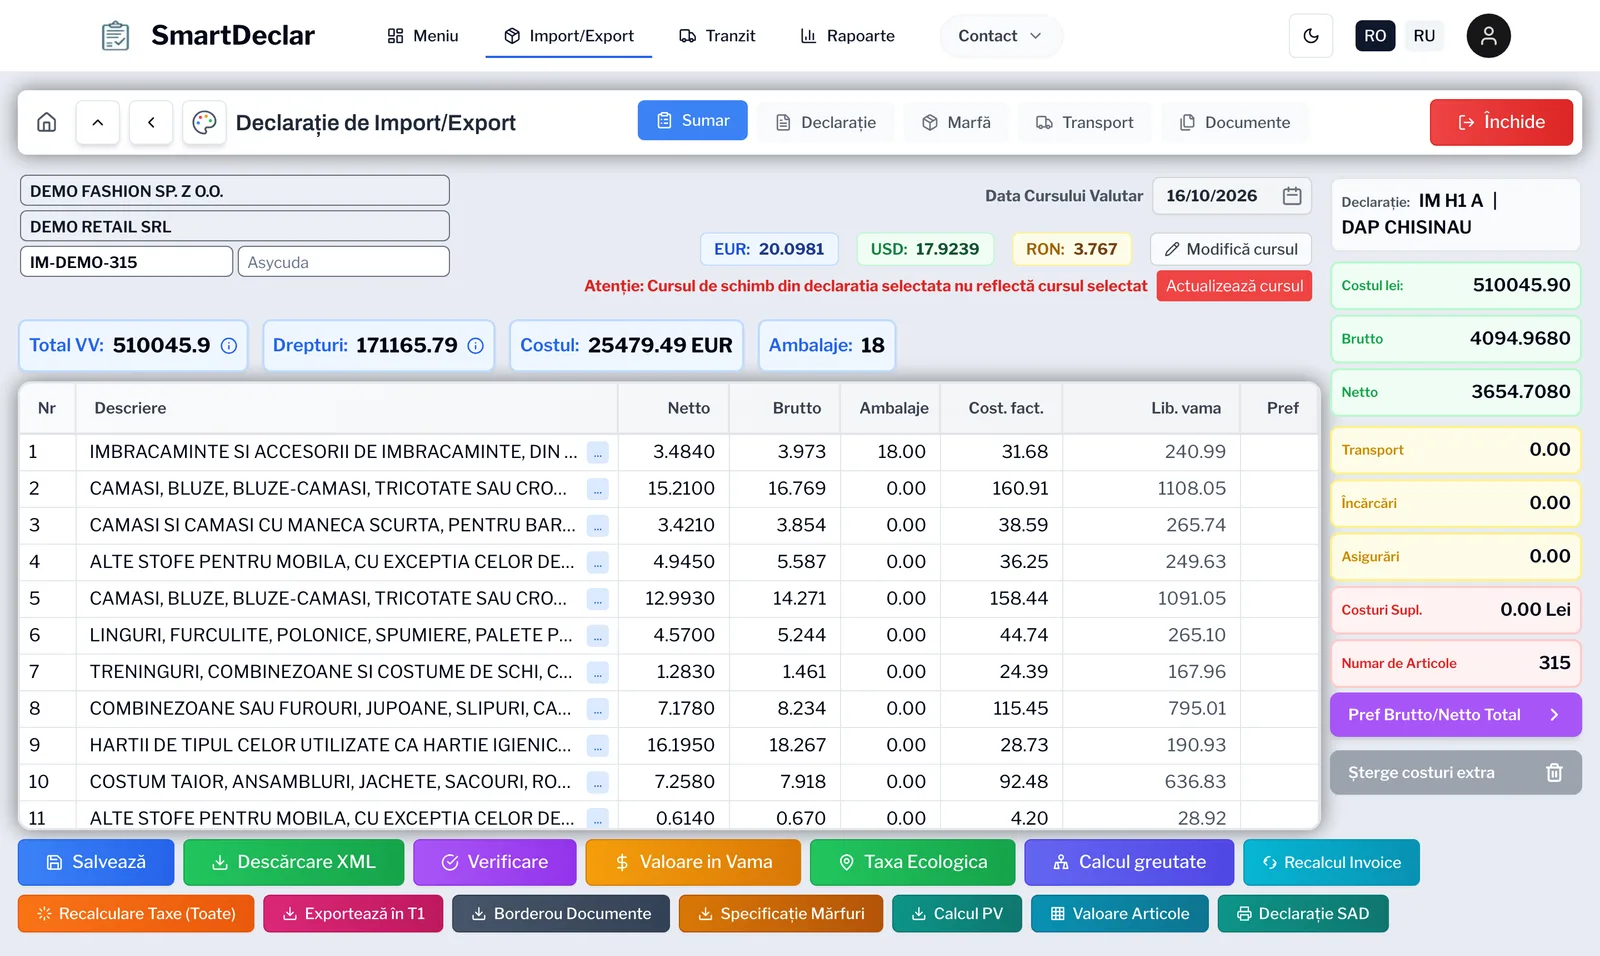Click the info icon next to Total VV

[229, 346]
